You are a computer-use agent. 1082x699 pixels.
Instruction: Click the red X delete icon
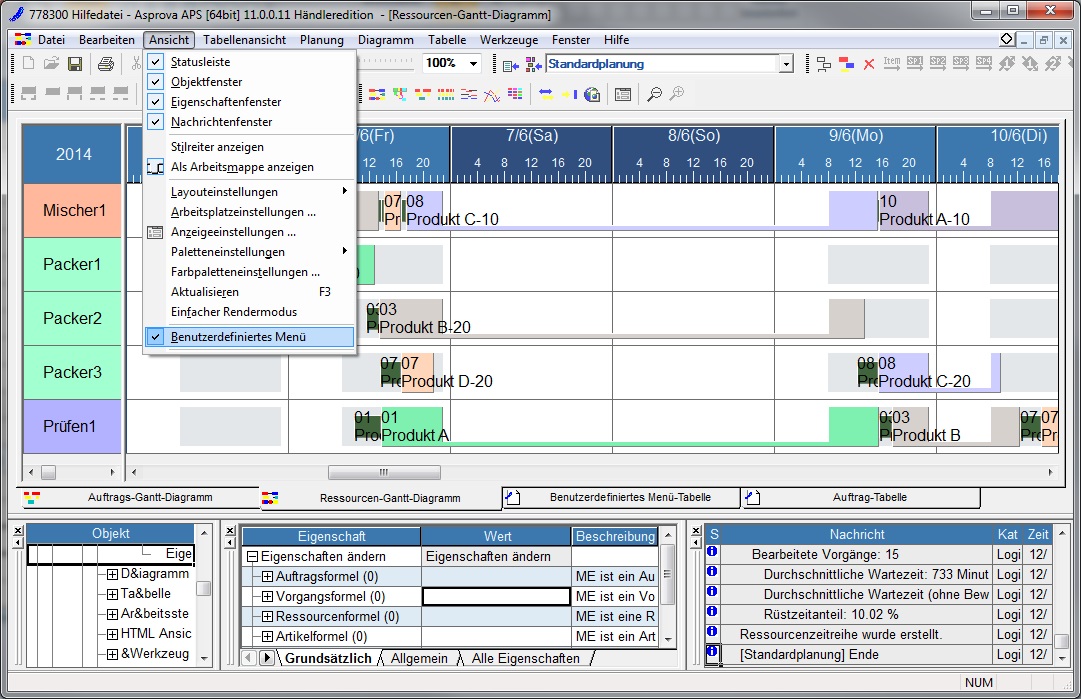coord(868,64)
